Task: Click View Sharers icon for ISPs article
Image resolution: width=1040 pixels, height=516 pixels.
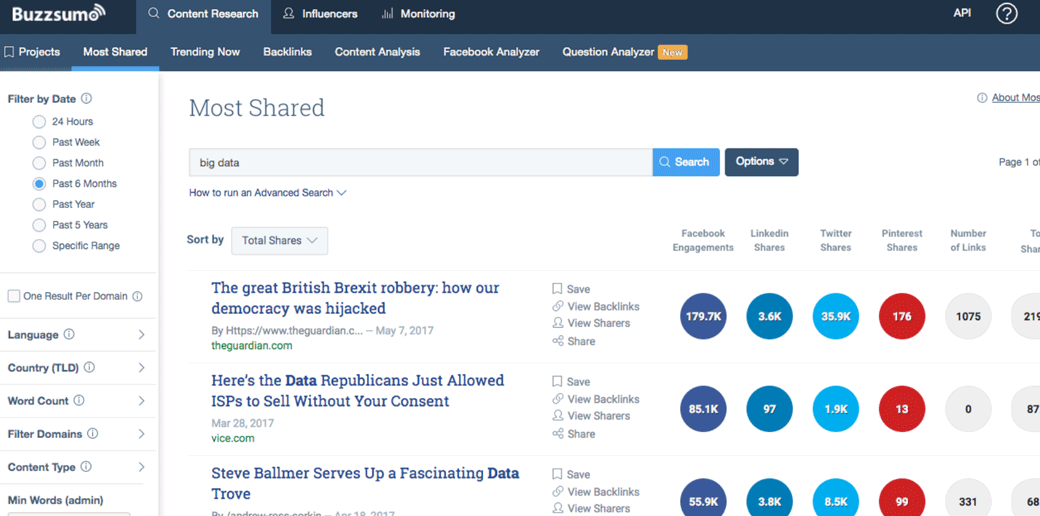Action: pyautogui.click(x=558, y=416)
